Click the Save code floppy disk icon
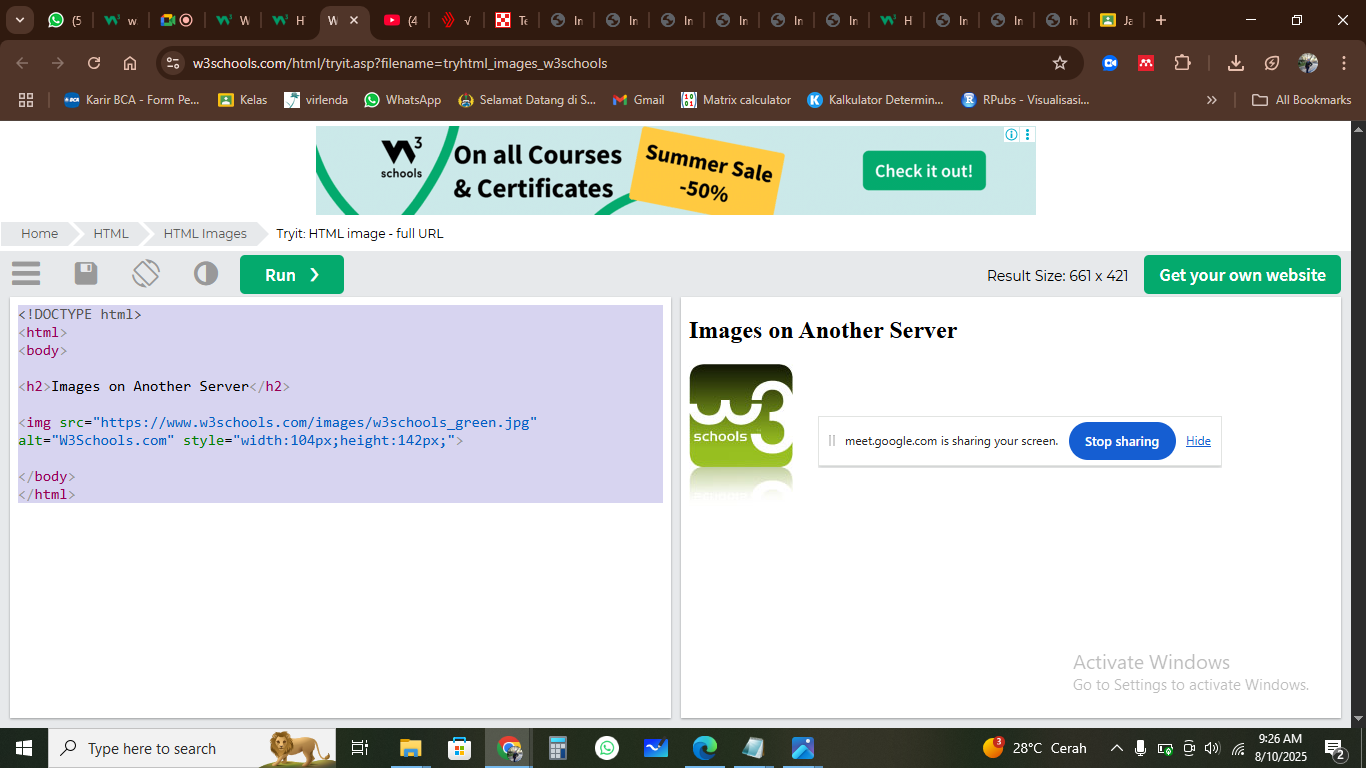The width and height of the screenshot is (1366, 768). (86, 274)
